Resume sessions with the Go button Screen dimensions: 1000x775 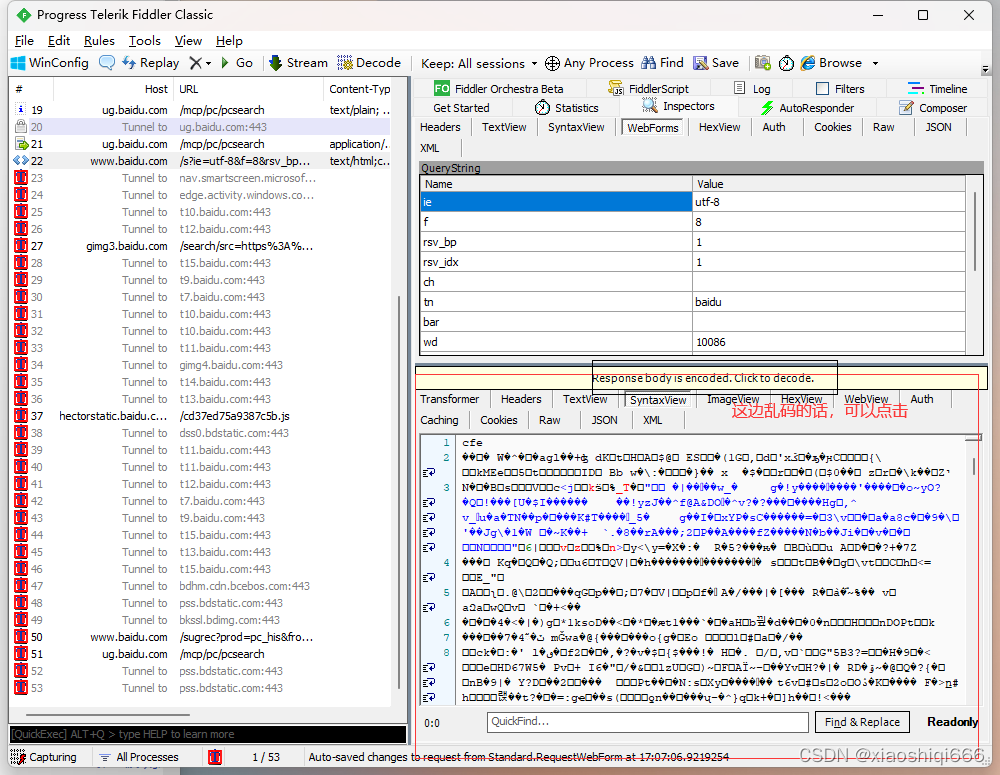pos(237,63)
